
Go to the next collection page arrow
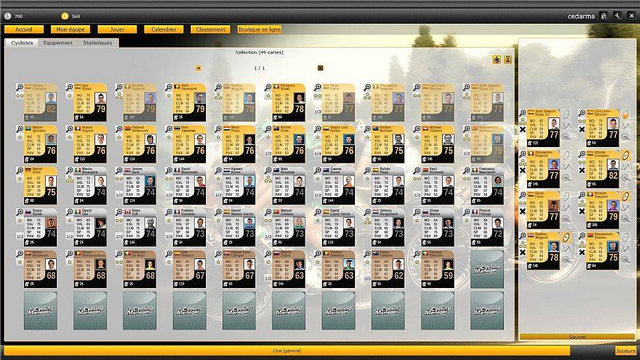point(320,68)
